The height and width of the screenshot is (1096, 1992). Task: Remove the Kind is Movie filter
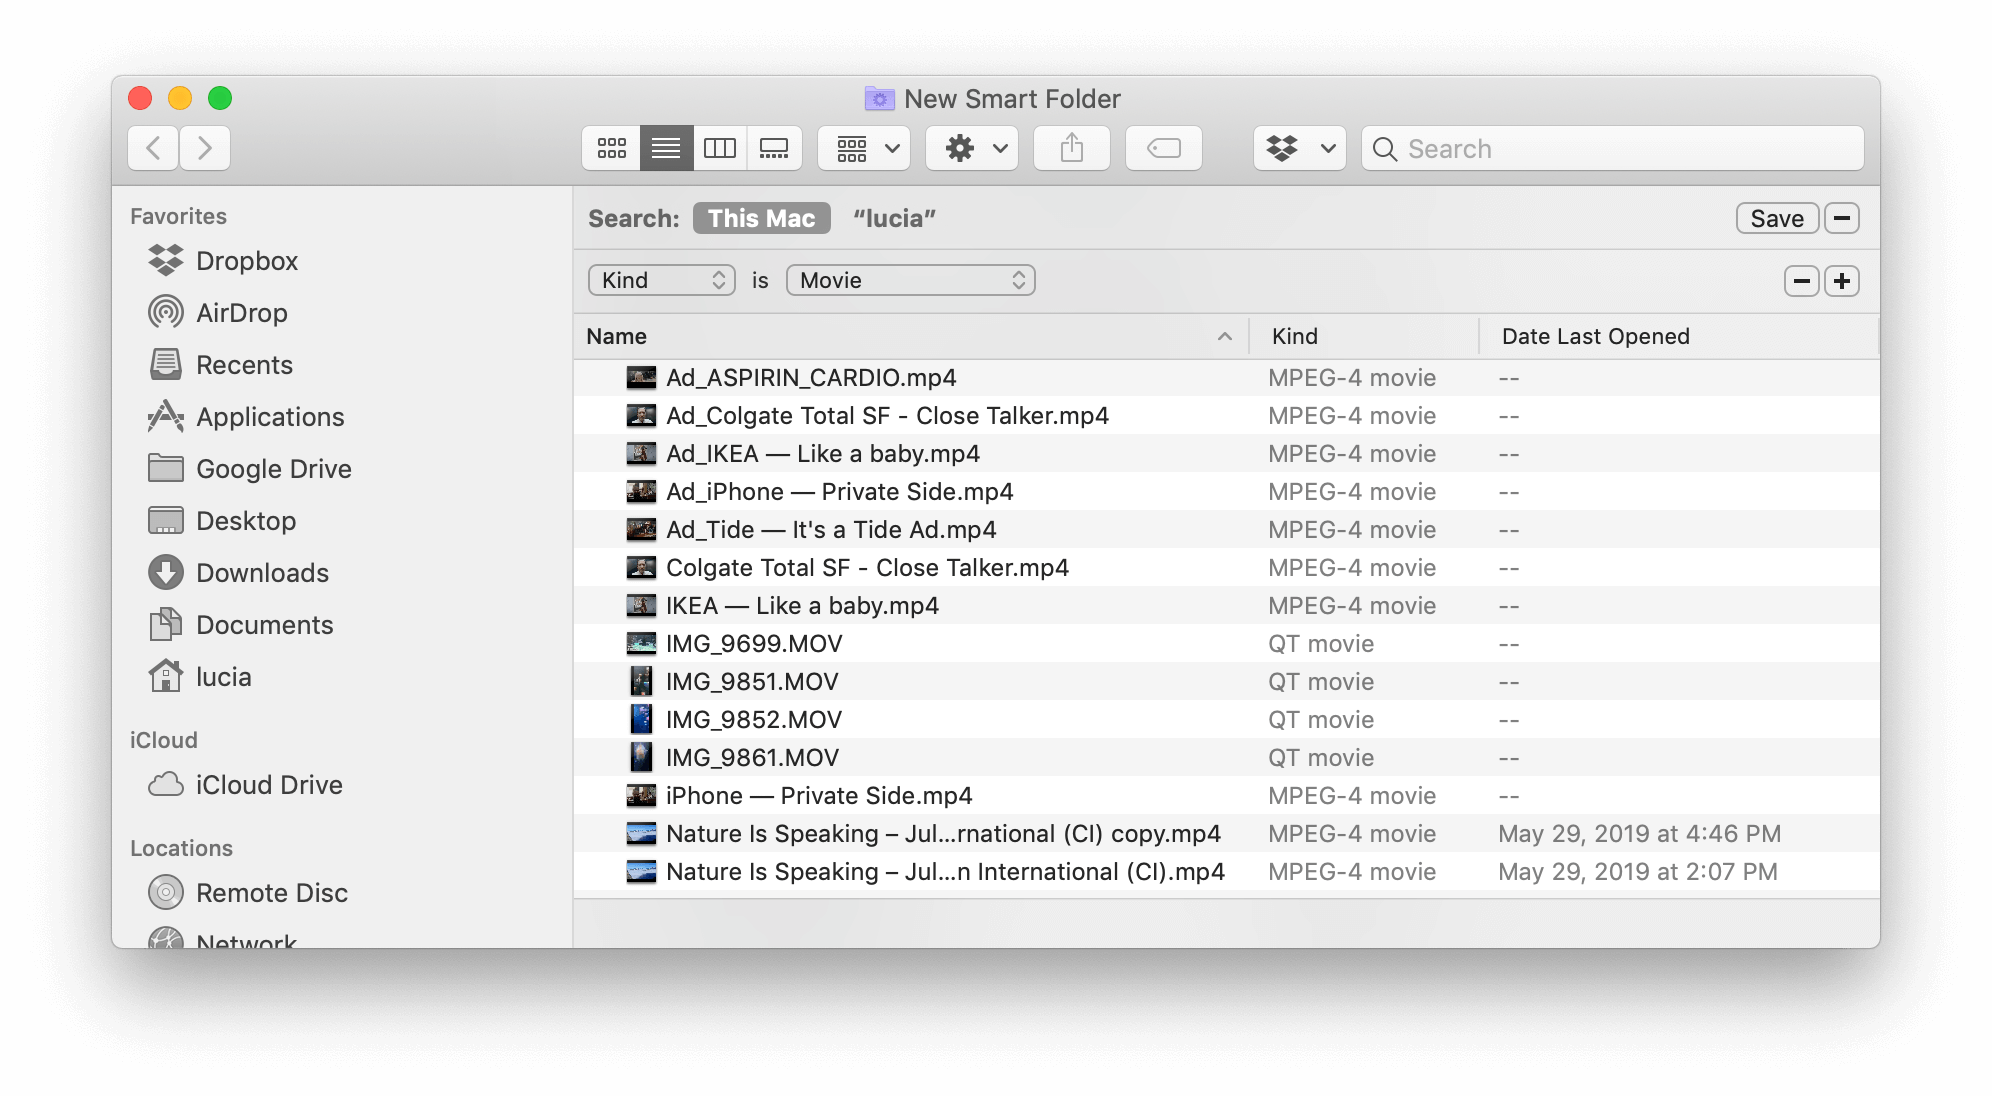pyautogui.click(x=1802, y=281)
